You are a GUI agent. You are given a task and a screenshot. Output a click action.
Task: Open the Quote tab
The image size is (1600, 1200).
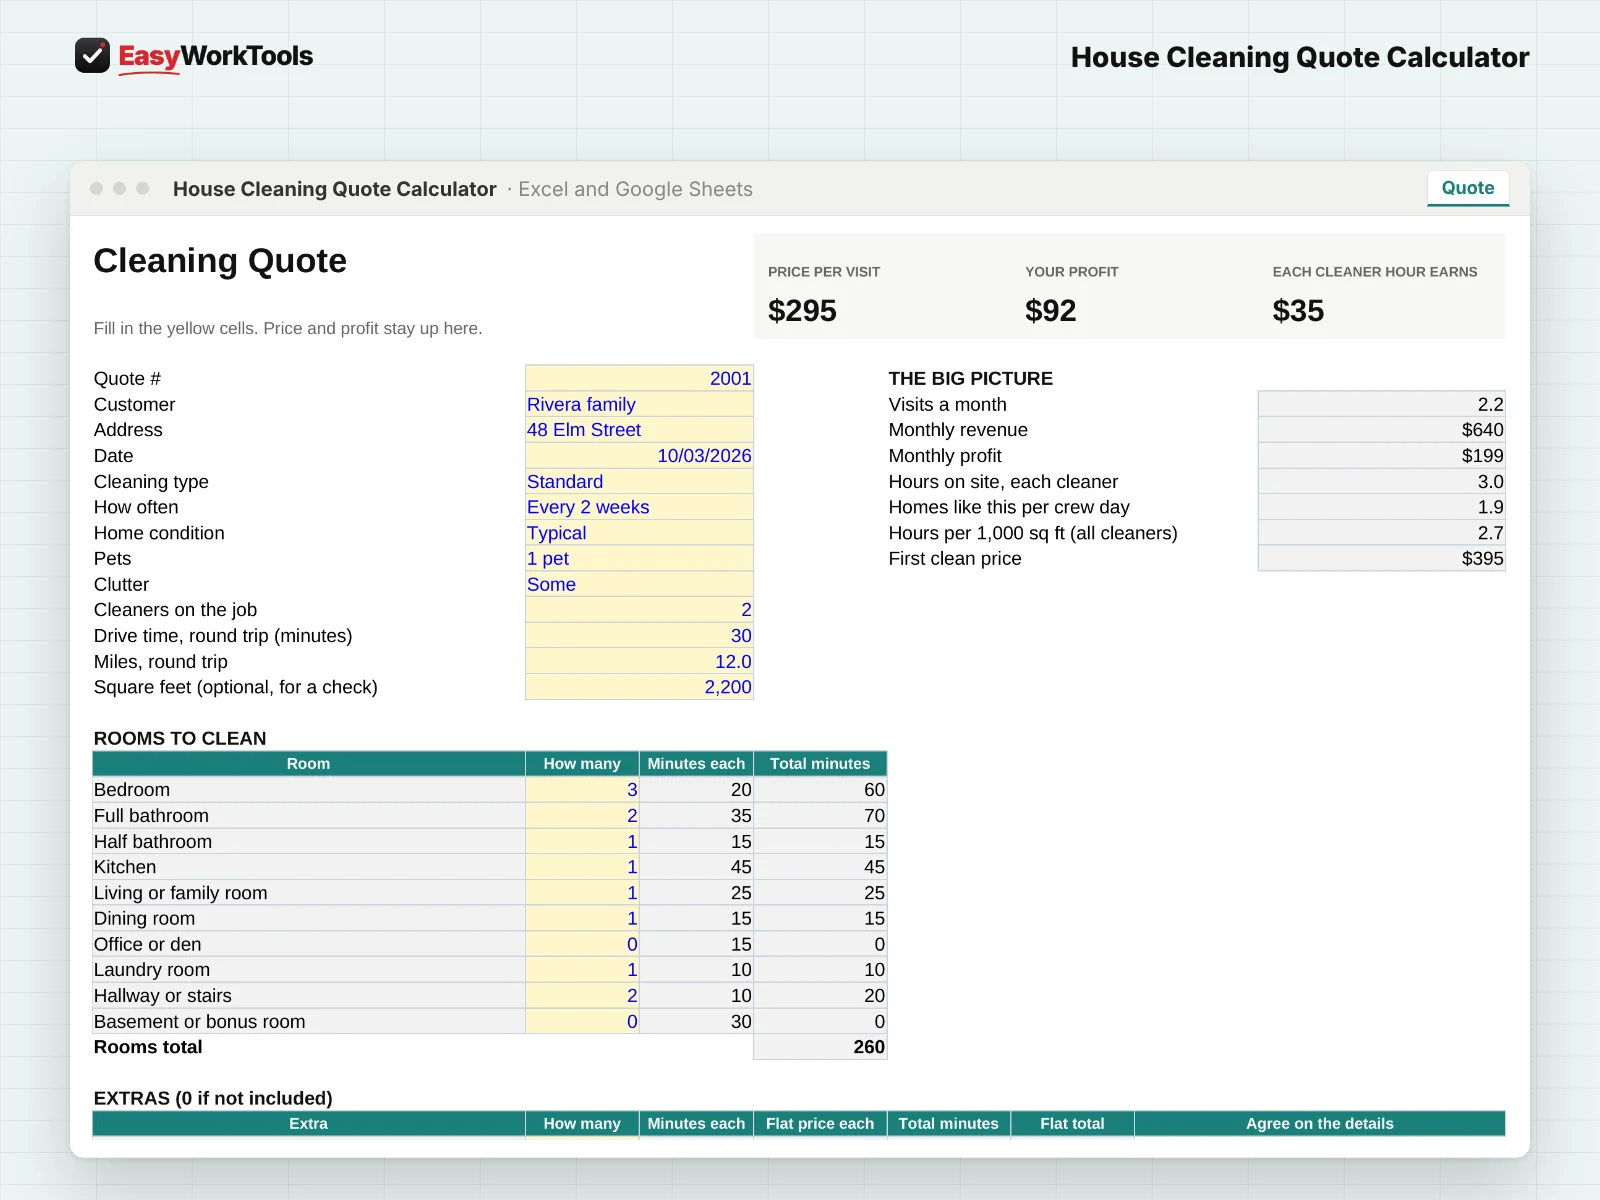tap(1467, 188)
